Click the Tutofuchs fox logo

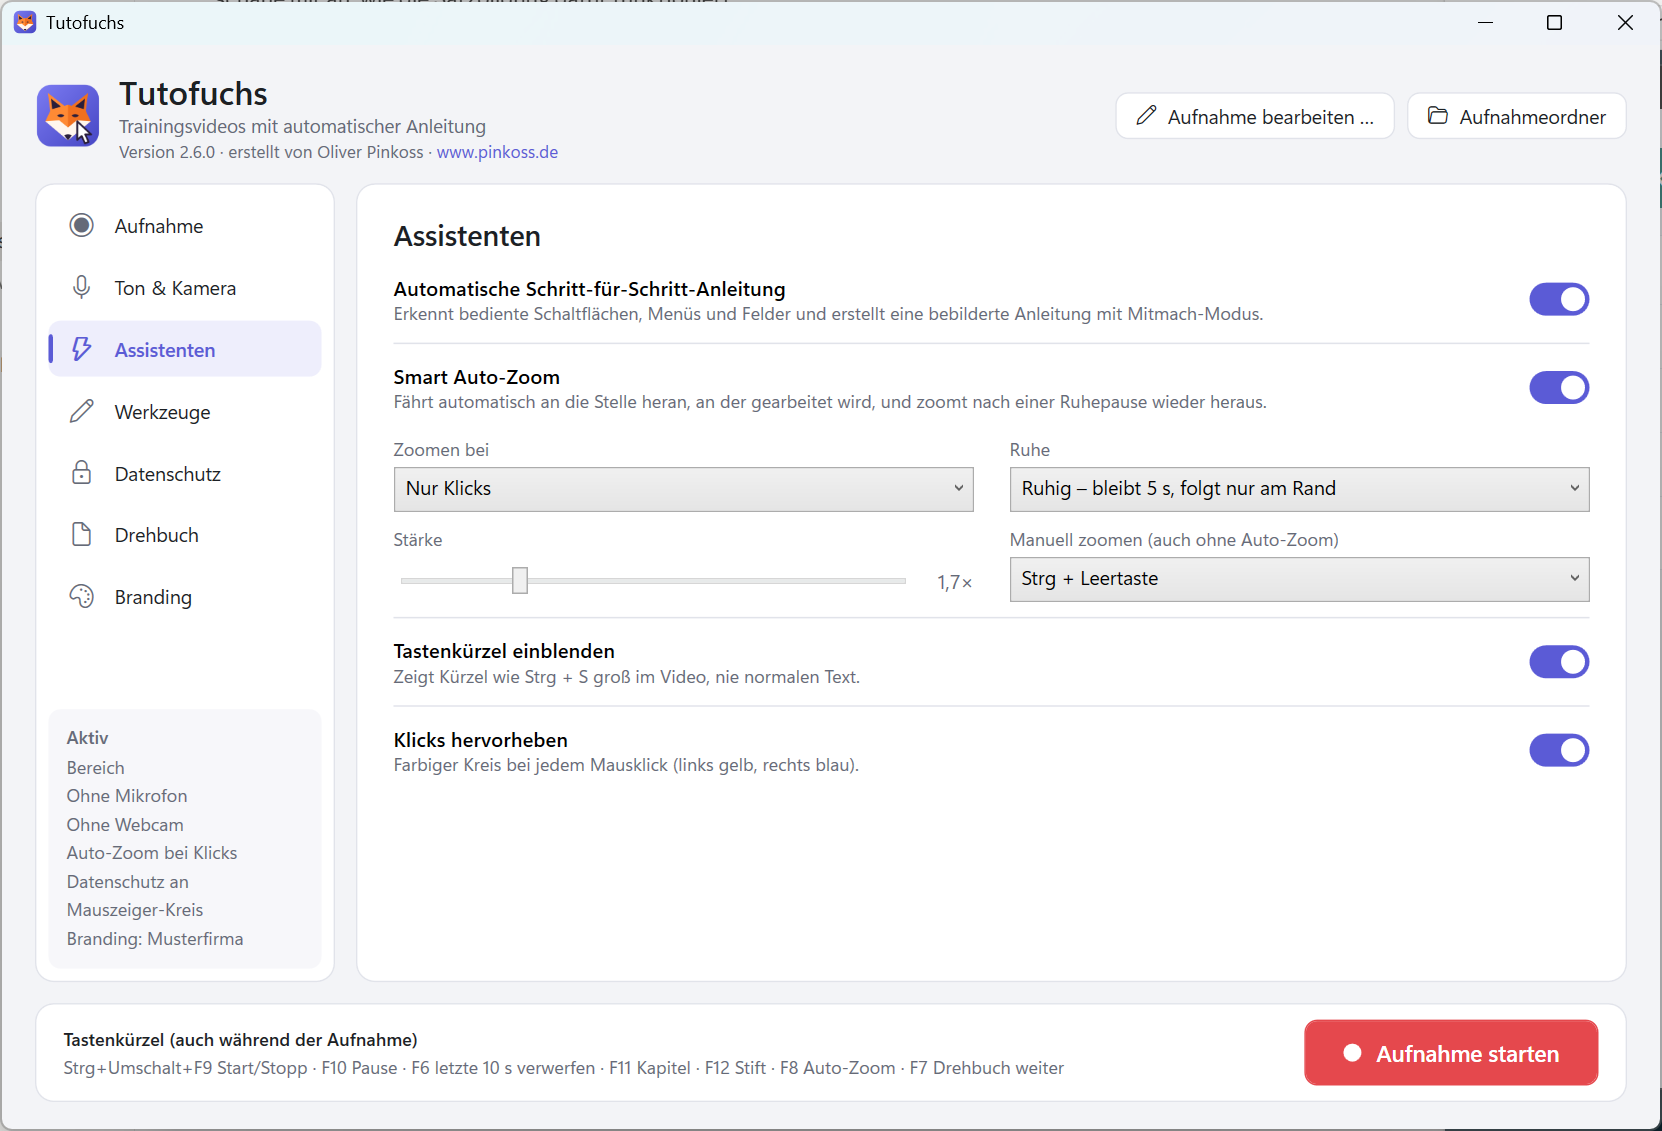[68, 116]
